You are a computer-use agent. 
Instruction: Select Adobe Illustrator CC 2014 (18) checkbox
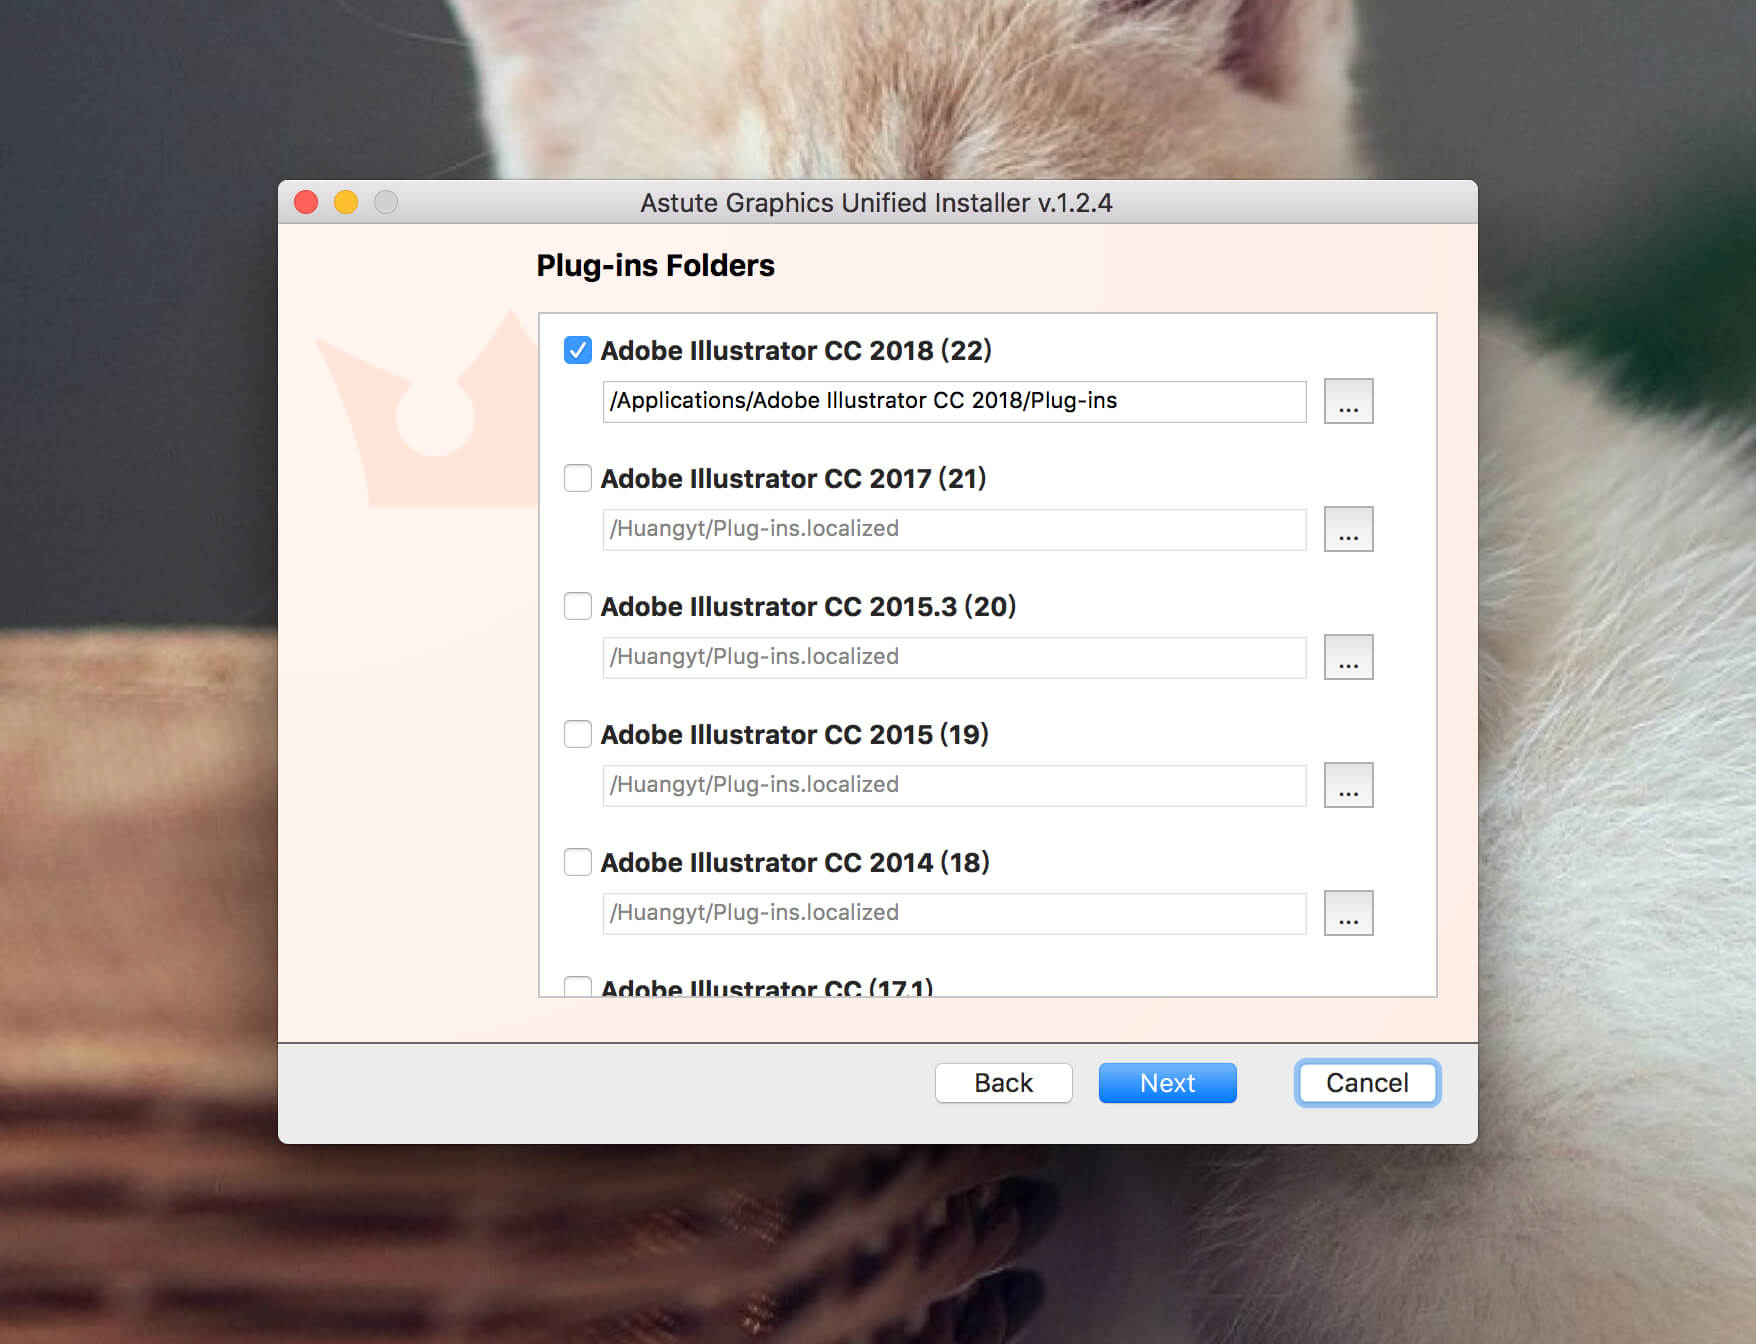click(578, 862)
